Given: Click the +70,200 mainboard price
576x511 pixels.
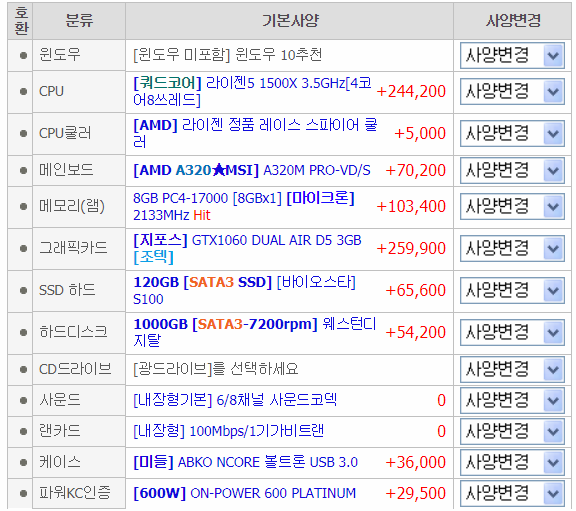Looking at the screenshot, I should click(x=415, y=170).
